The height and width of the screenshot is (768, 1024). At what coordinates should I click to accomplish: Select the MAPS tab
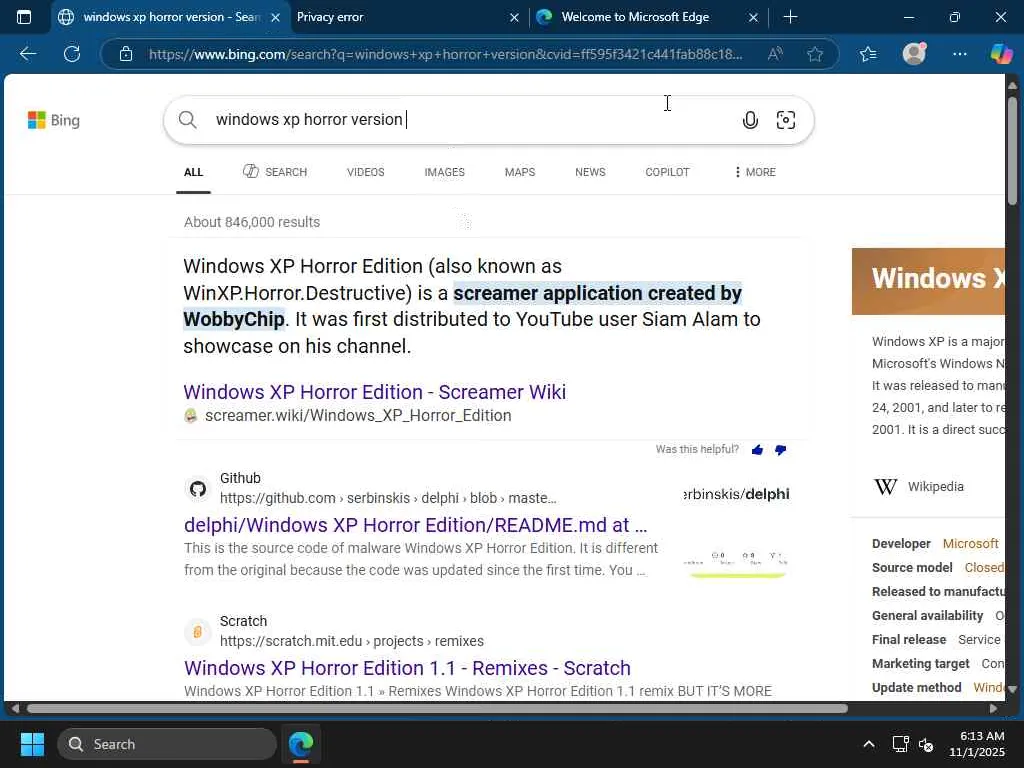click(x=520, y=172)
